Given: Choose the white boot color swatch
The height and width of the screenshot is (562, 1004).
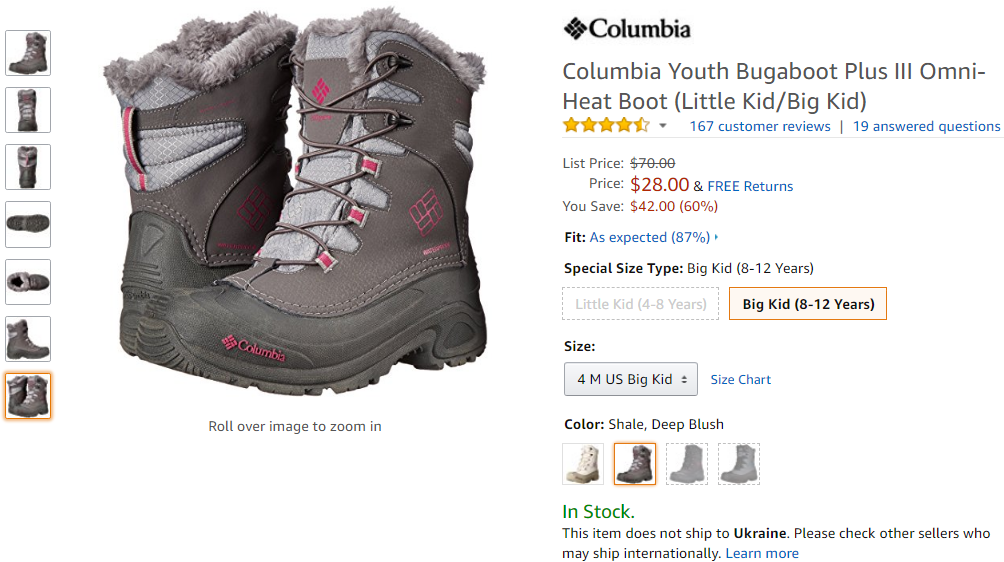Looking at the screenshot, I should pyautogui.click(x=583, y=463).
